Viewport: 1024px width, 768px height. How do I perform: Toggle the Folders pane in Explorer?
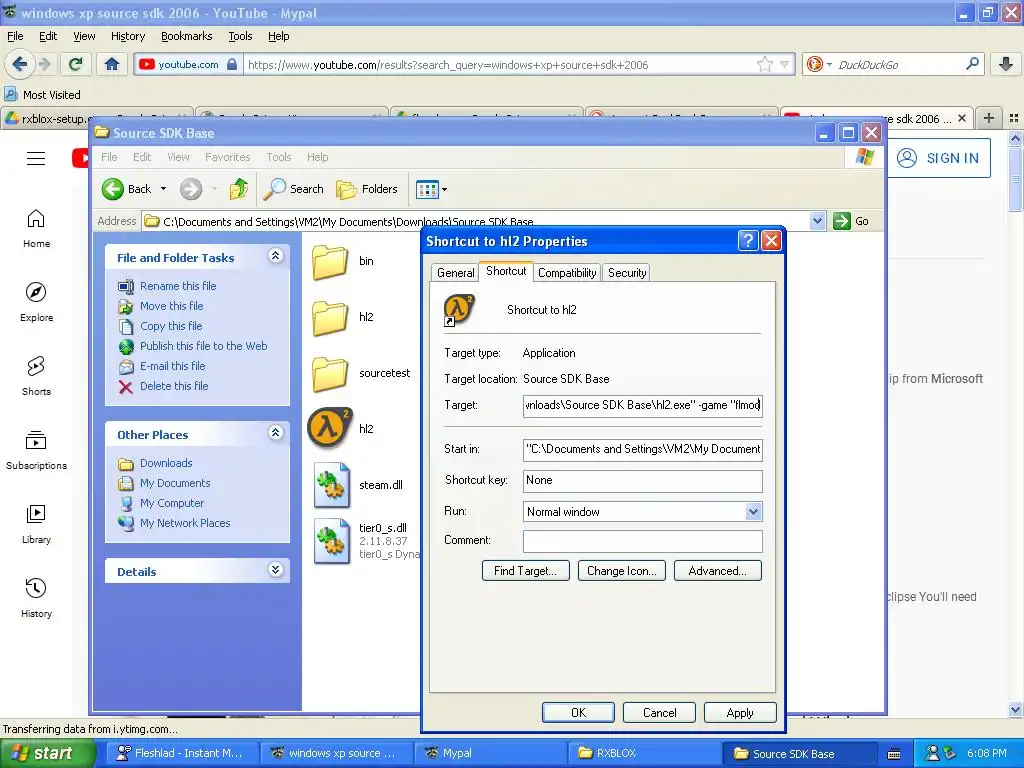[367, 189]
